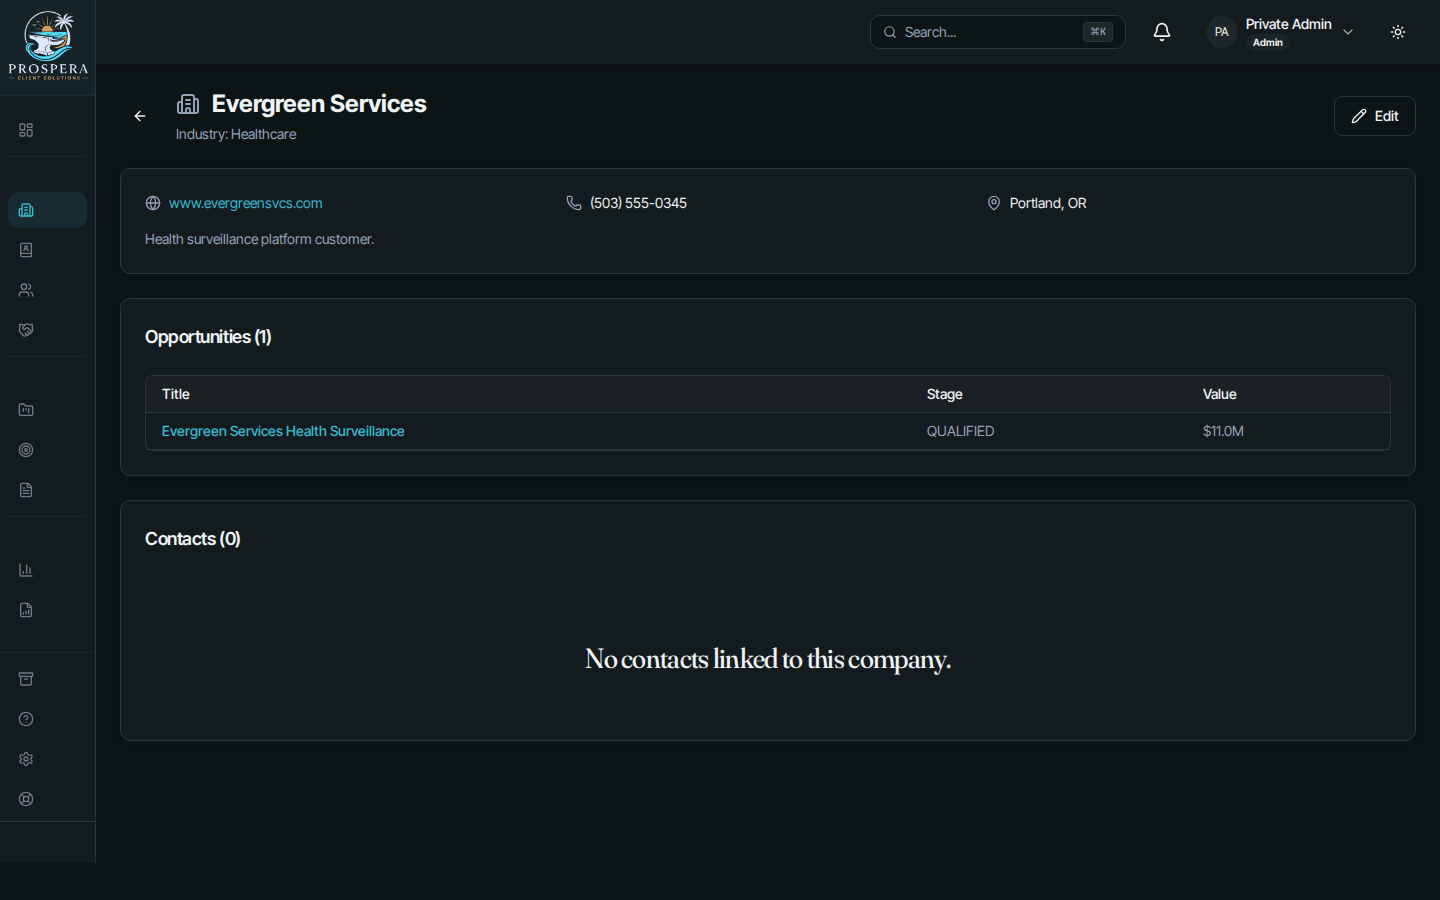The width and height of the screenshot is (1440, 900).
Task: Open the contacts book icon in sidebar
Action: point(26,250)
